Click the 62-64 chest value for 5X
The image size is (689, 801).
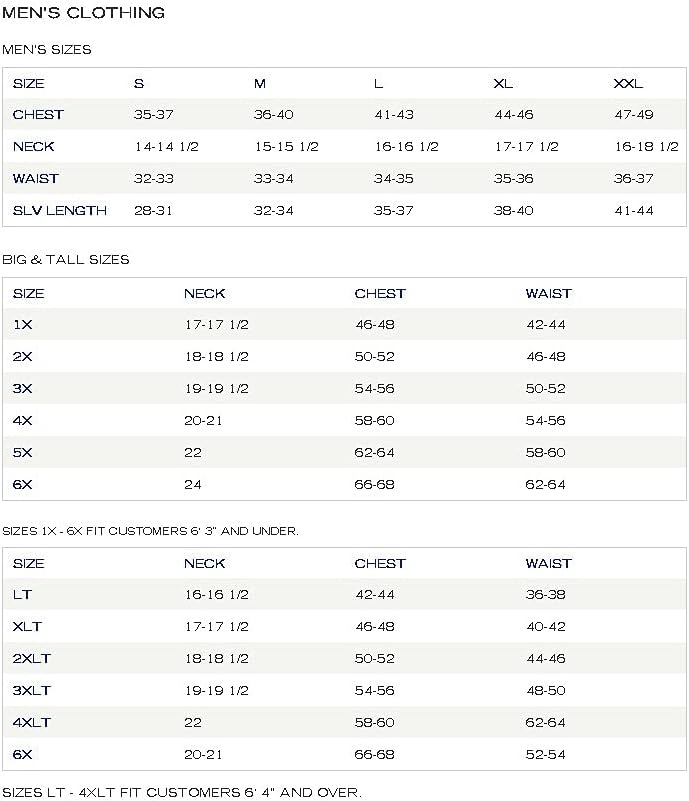374,453
